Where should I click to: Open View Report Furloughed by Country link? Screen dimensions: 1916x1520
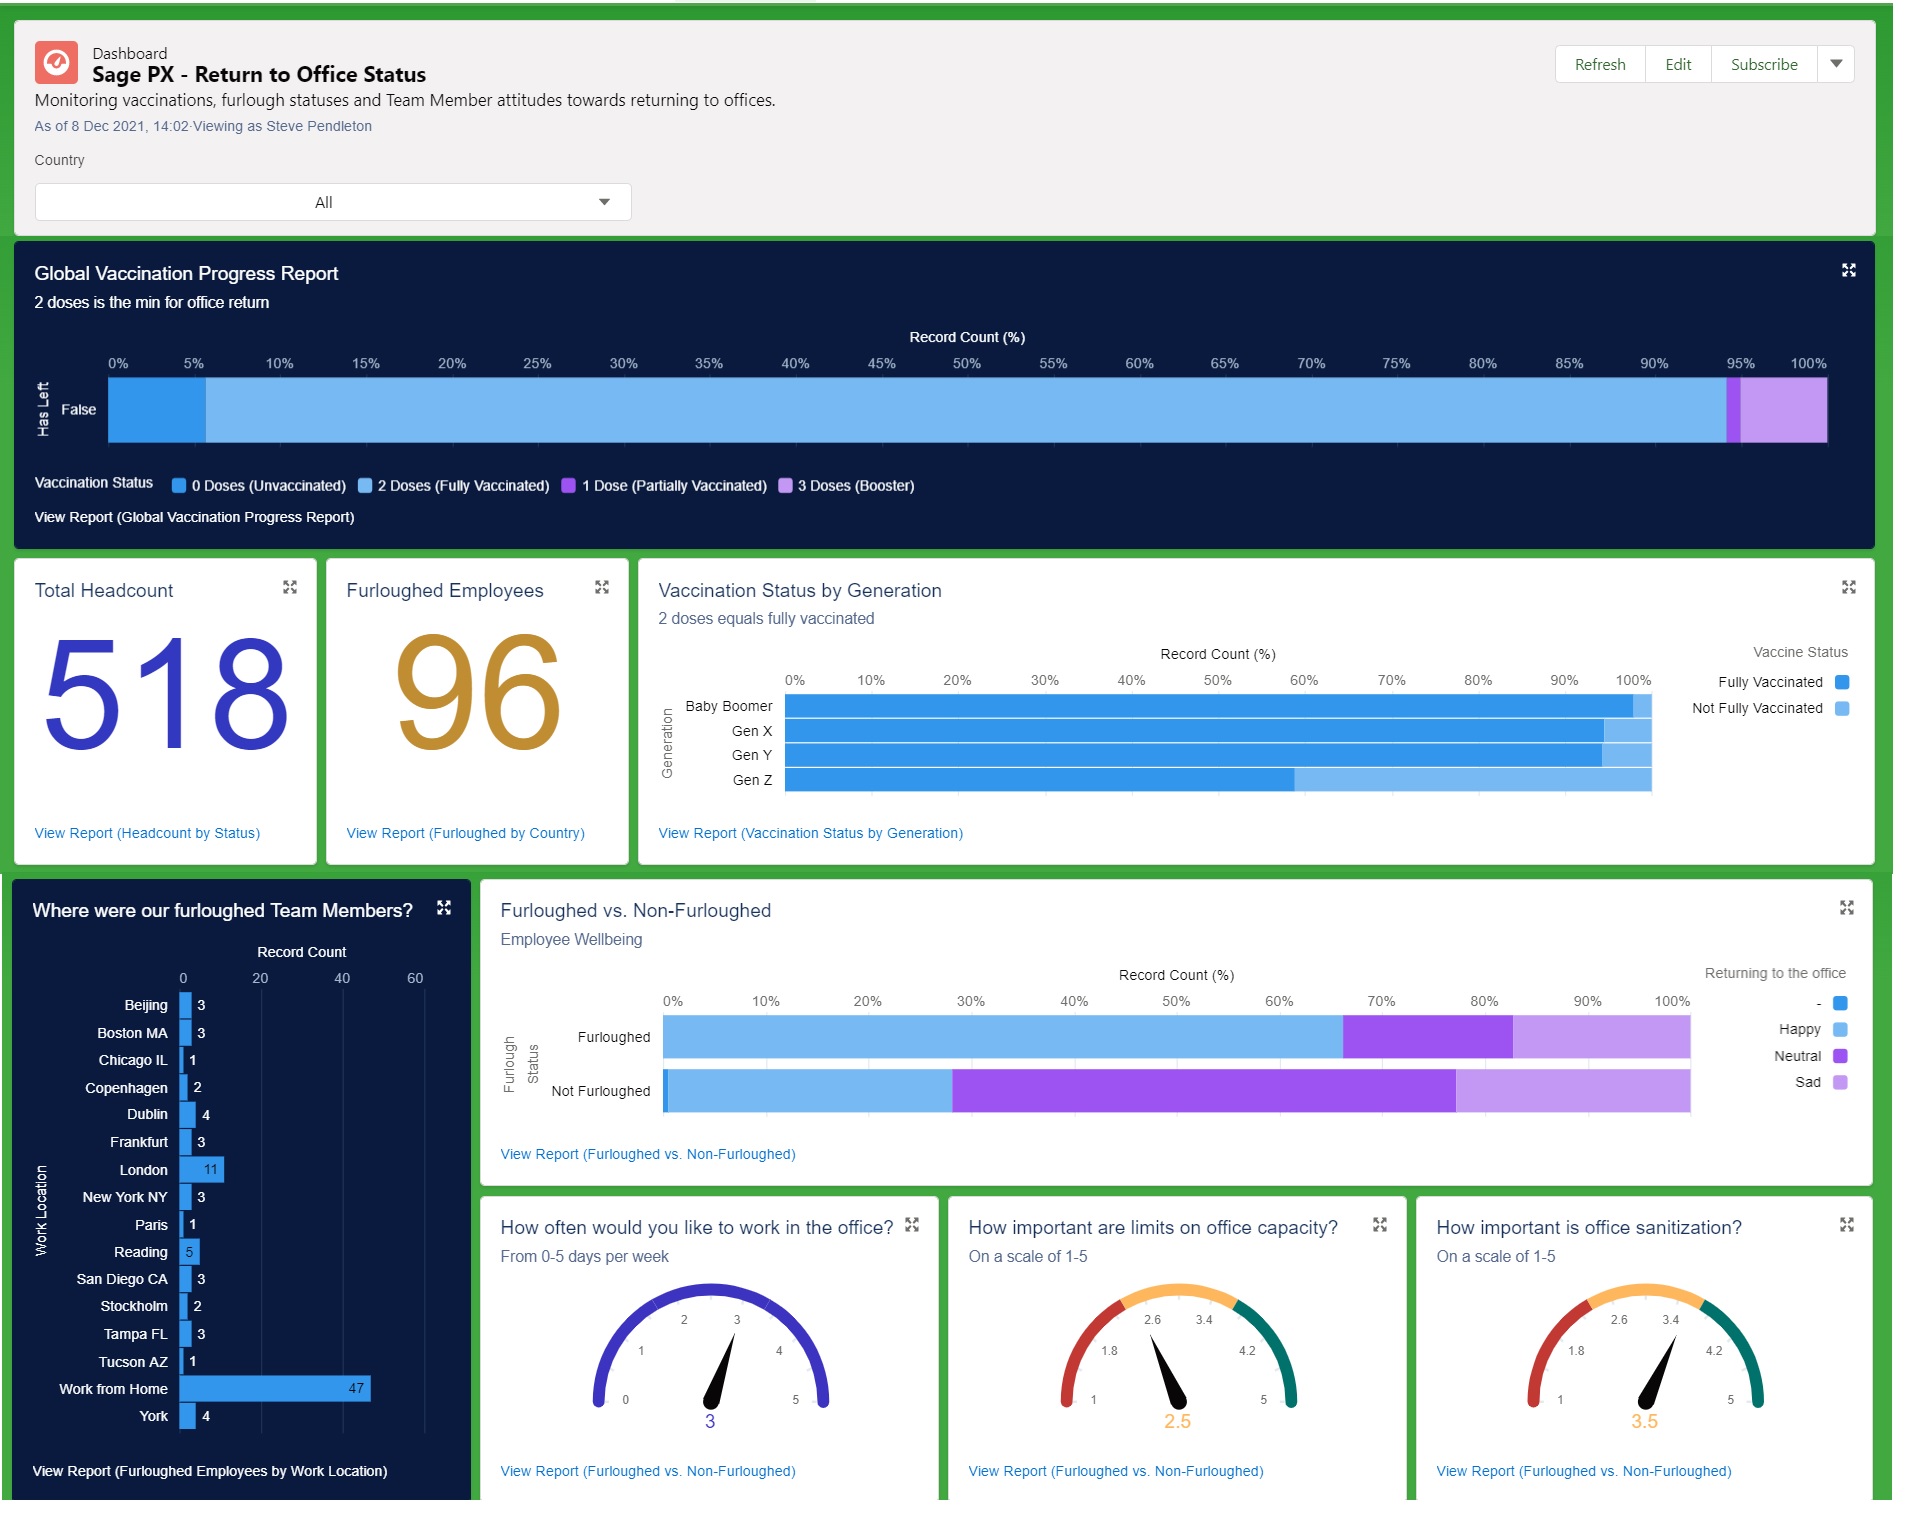pos(465,833)
